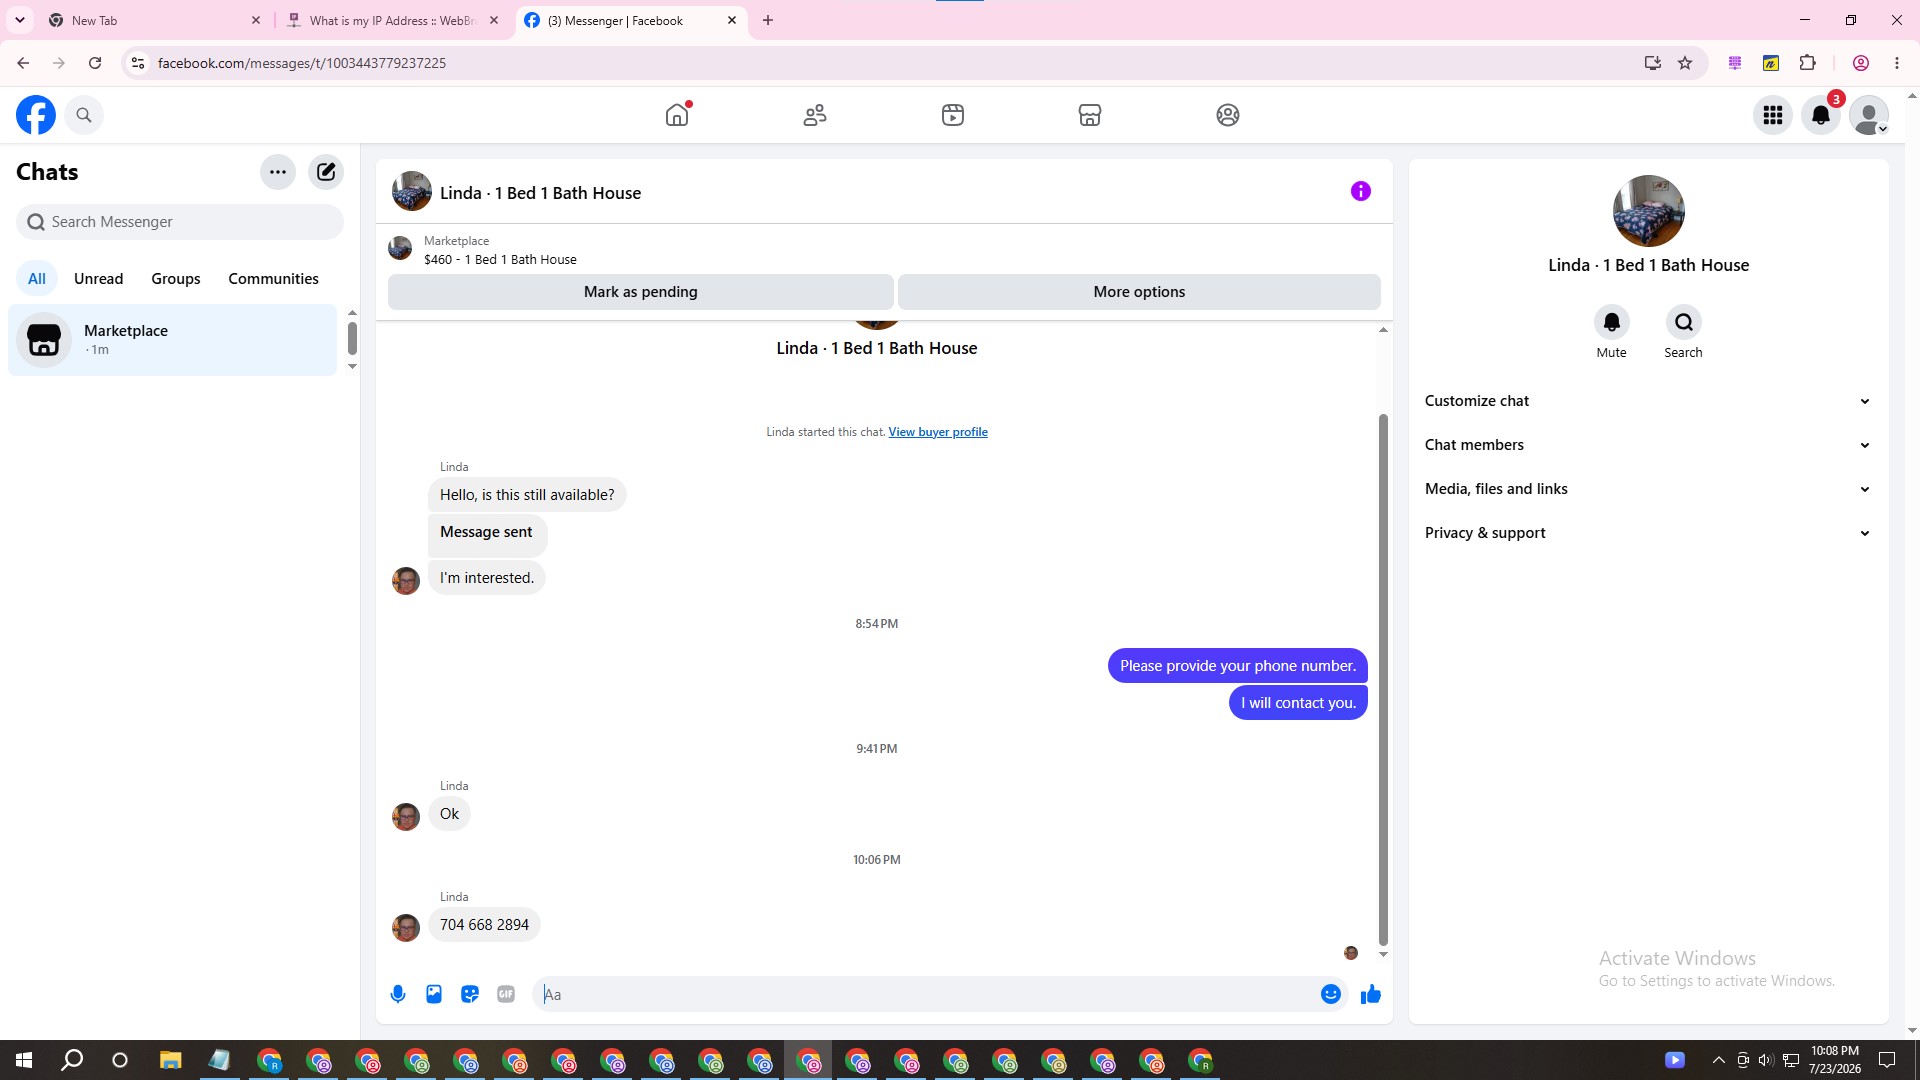
Task: Click the $460 listing thumbnail in Marketplace bar
Action: coord(400,248)
